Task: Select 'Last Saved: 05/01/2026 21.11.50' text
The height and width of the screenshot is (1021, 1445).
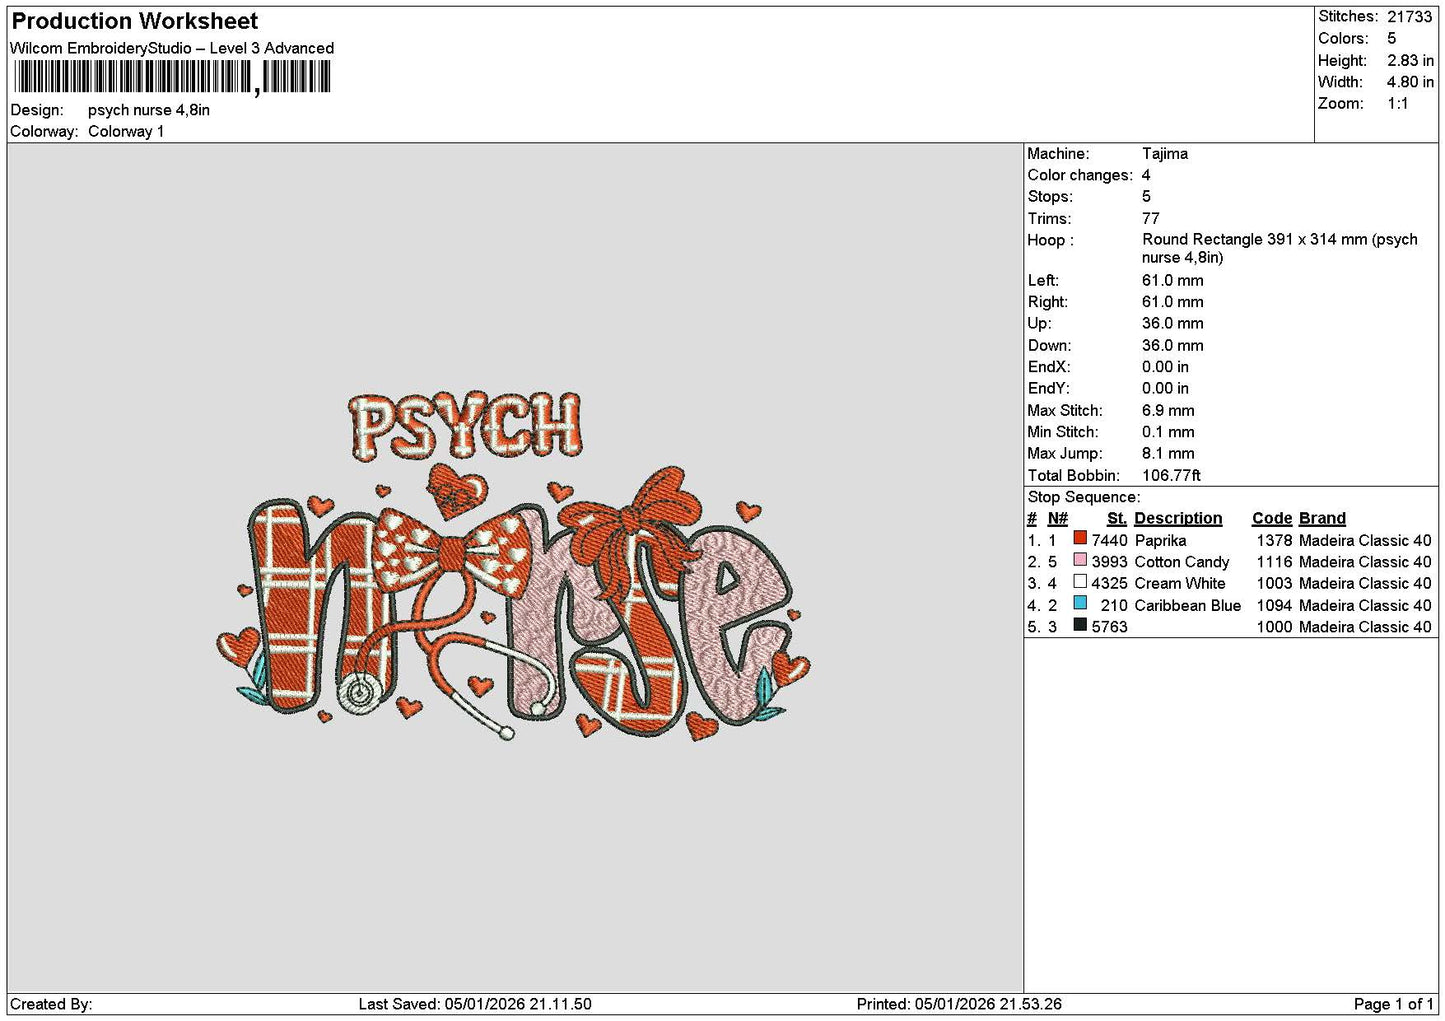Action: coord(475,1004)
